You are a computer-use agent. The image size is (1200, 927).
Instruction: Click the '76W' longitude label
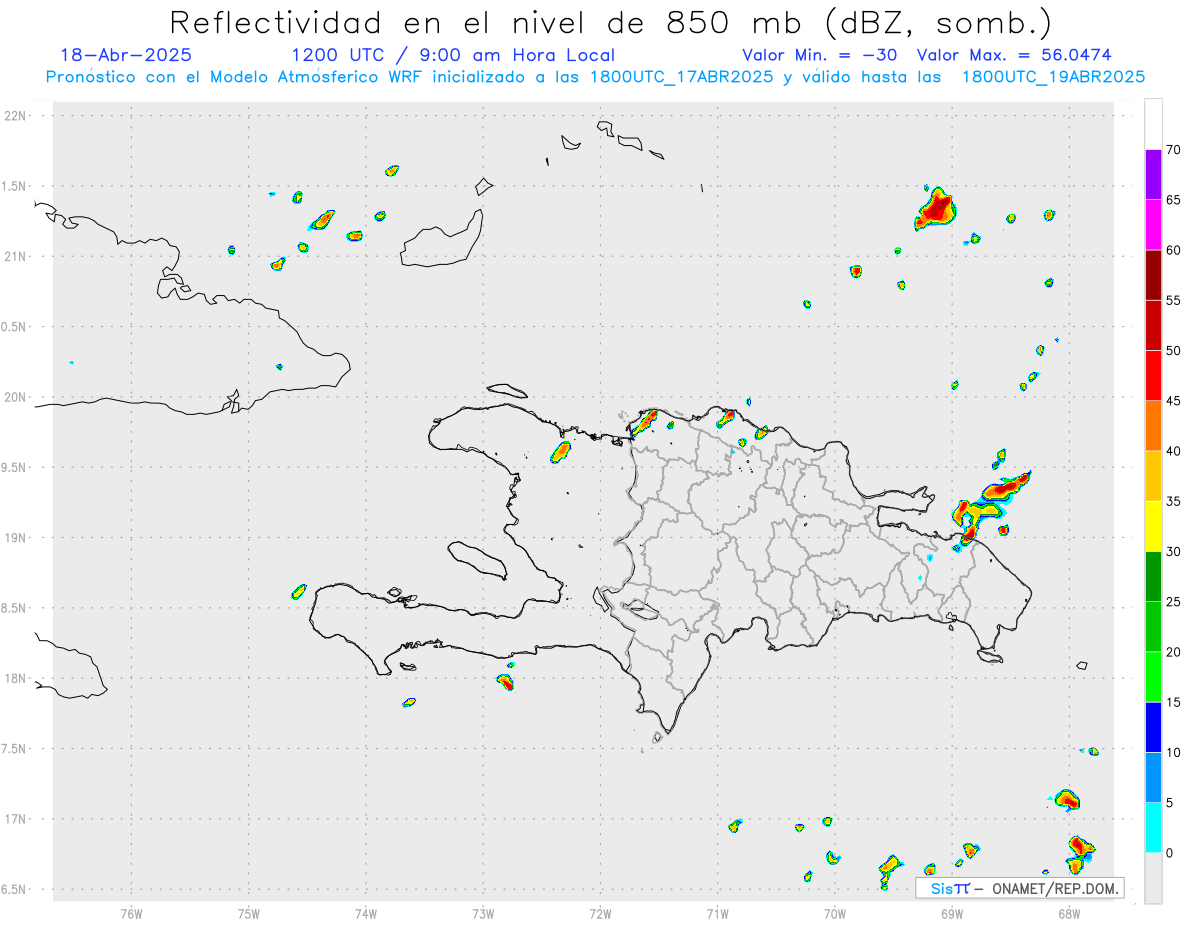pos(131,913)
